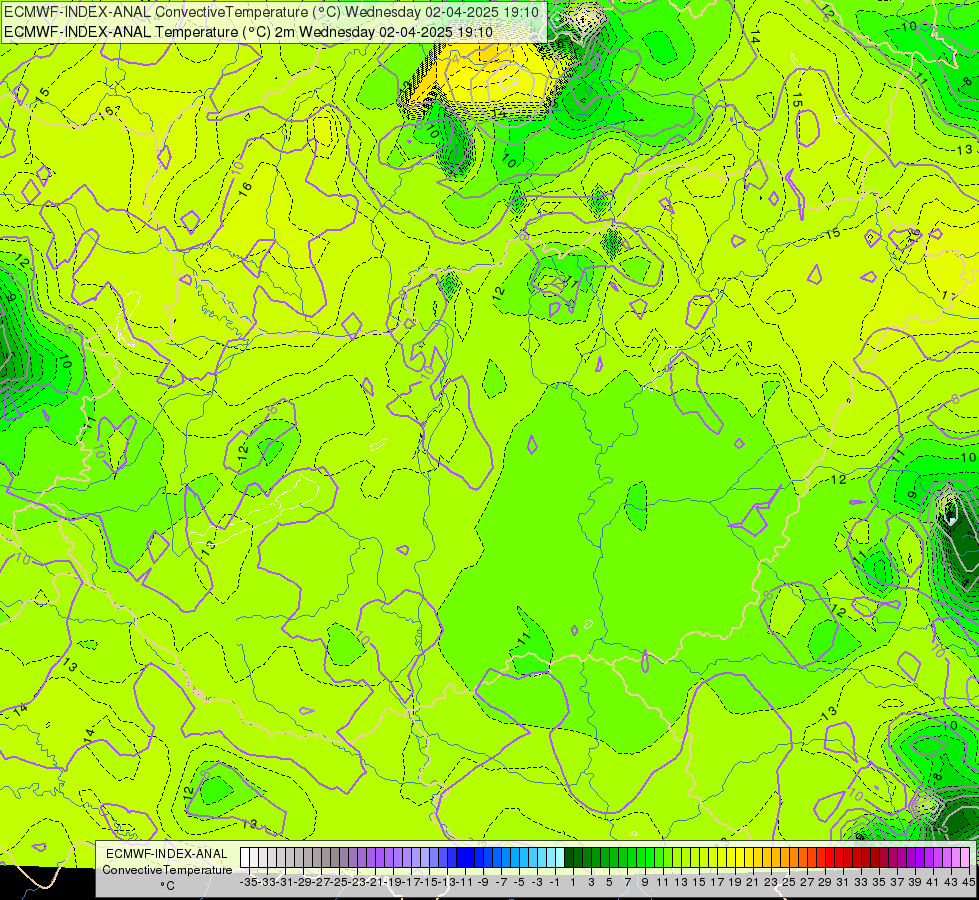The image size is (979, 900).
Task: Select the pink rightmost swatch above 45
Action: [965, 858]
